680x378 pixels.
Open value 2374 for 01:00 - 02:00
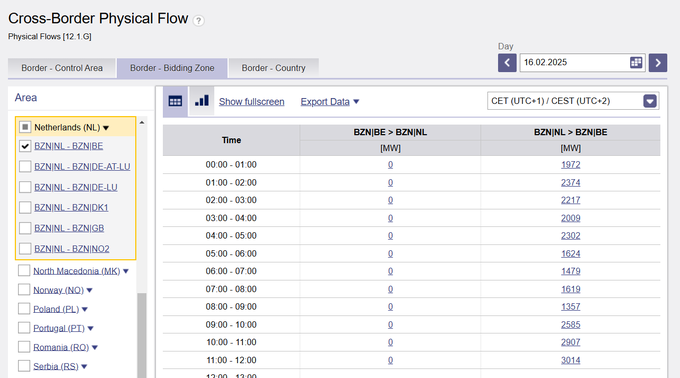(570, 182)
